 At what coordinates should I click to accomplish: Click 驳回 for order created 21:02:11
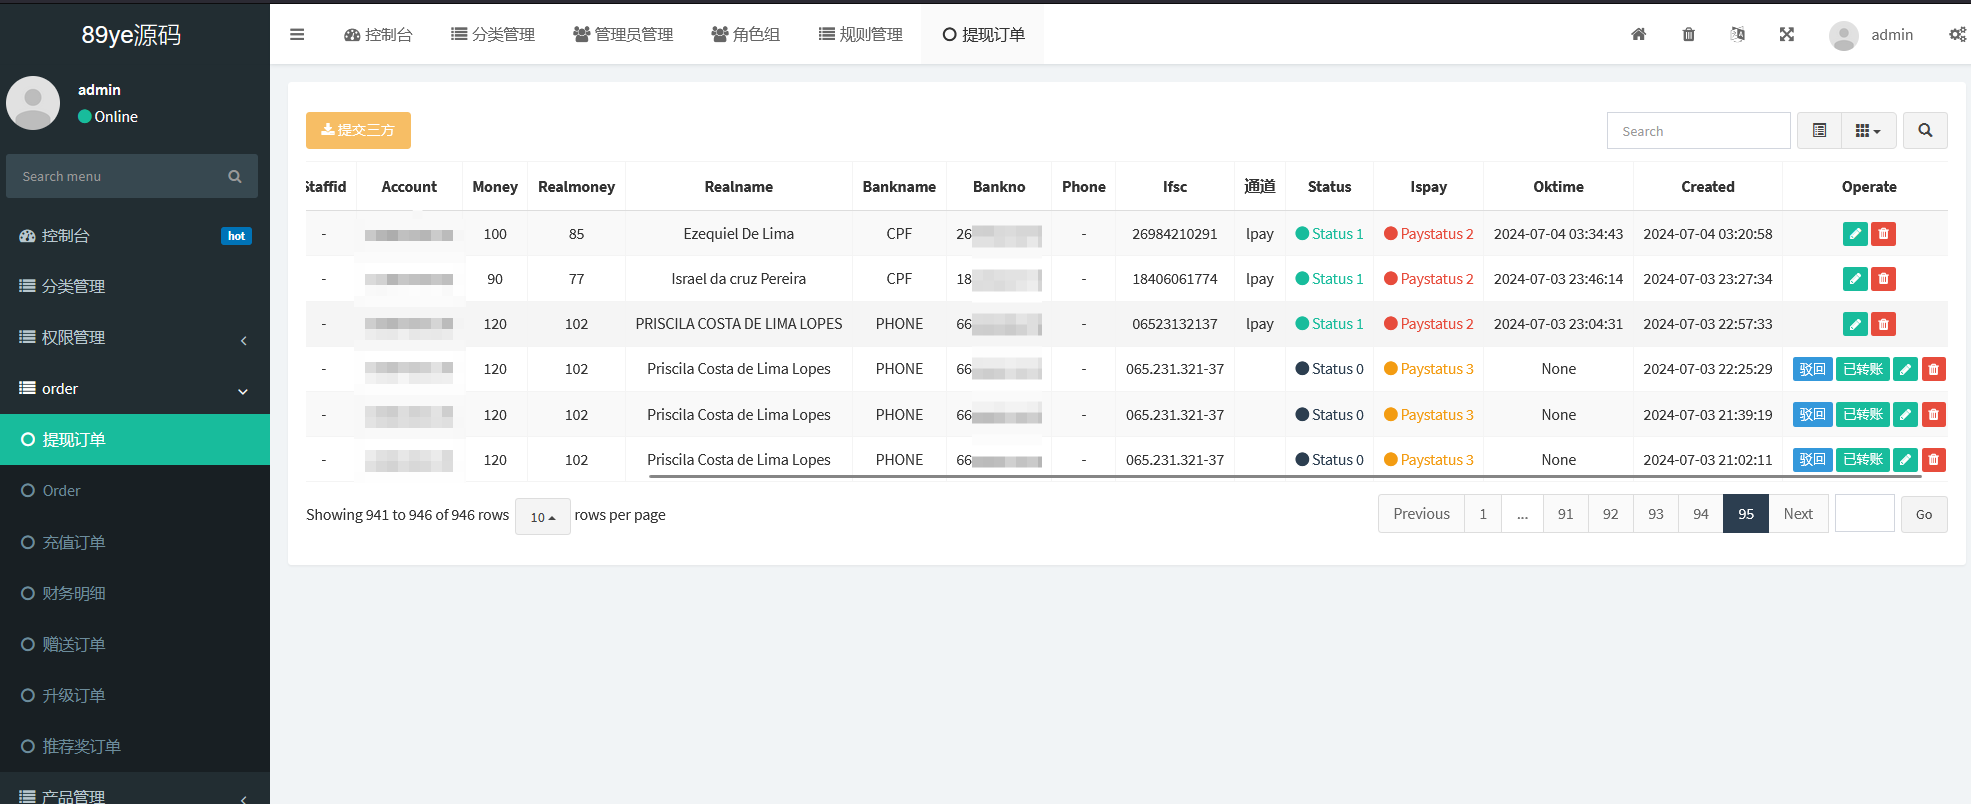coord(1812,460)
